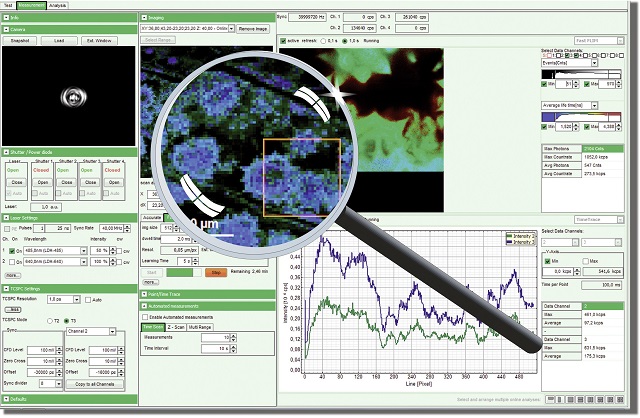Click the Select Range button
The image size is (640, 418).
(x=158, y=40)
